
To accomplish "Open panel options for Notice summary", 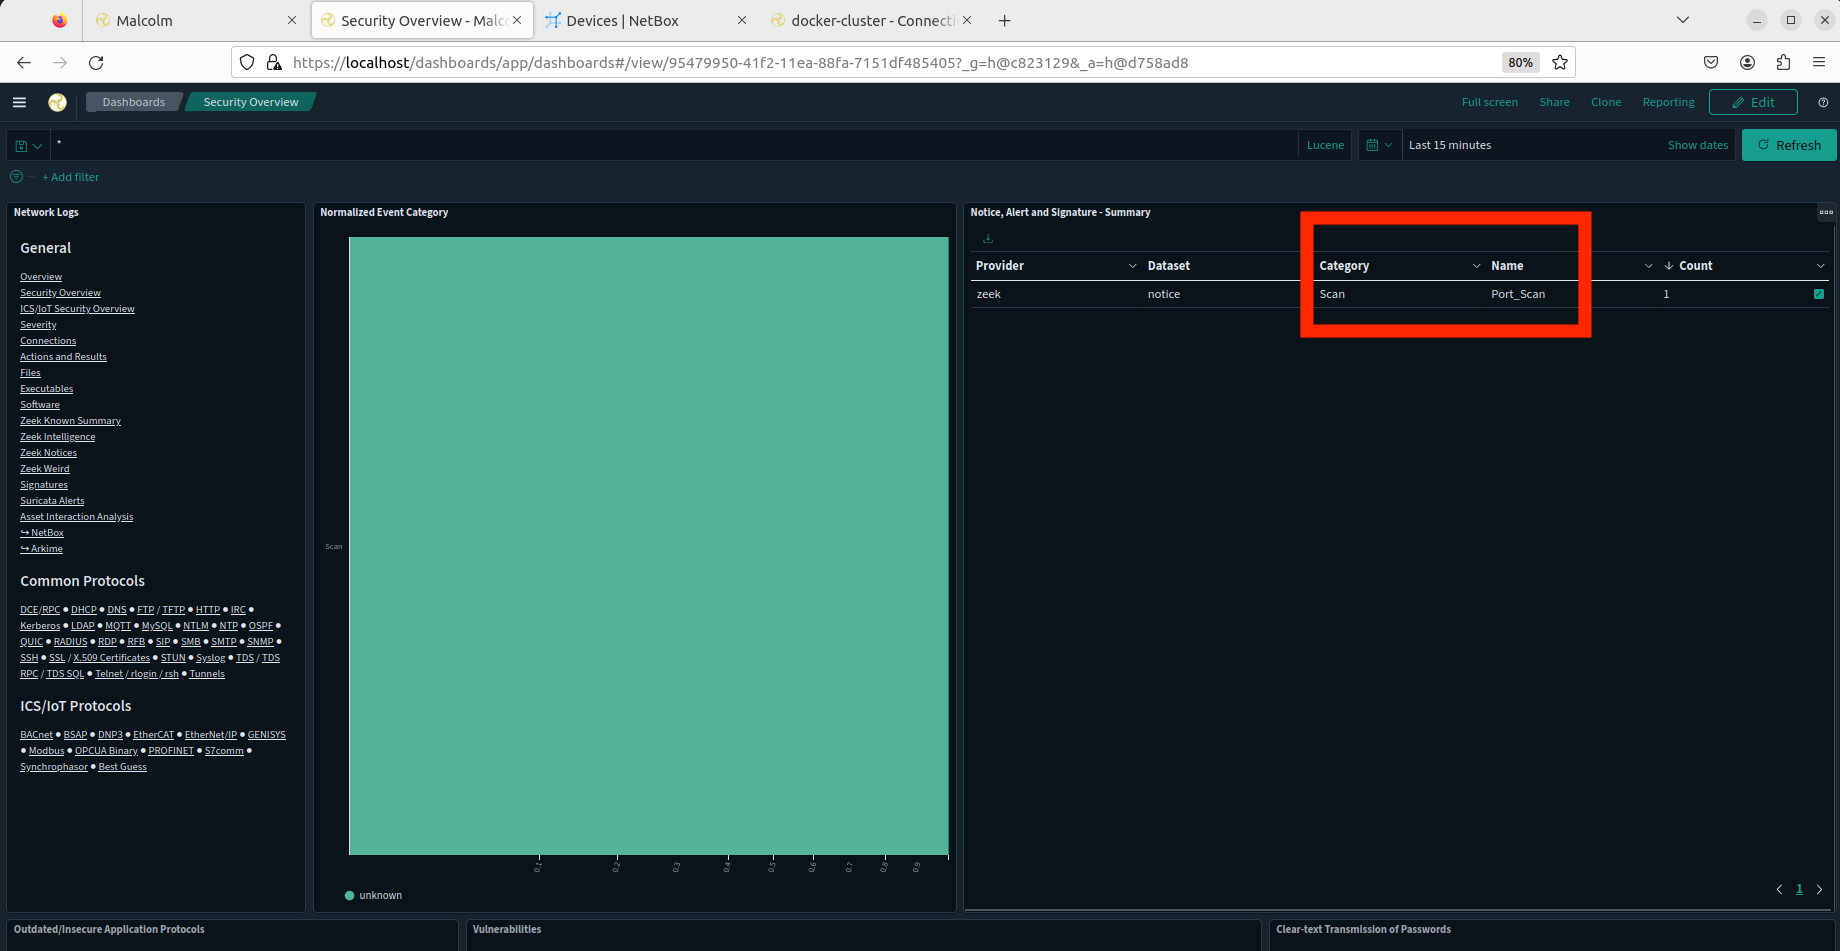I will click(1825, 212).
